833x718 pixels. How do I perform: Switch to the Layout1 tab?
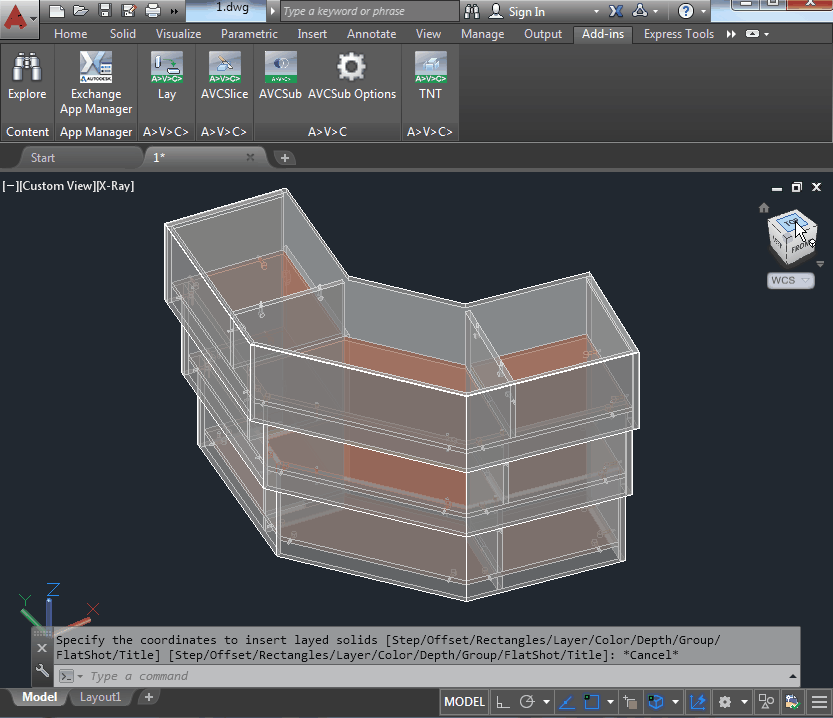tap(100, 697)
